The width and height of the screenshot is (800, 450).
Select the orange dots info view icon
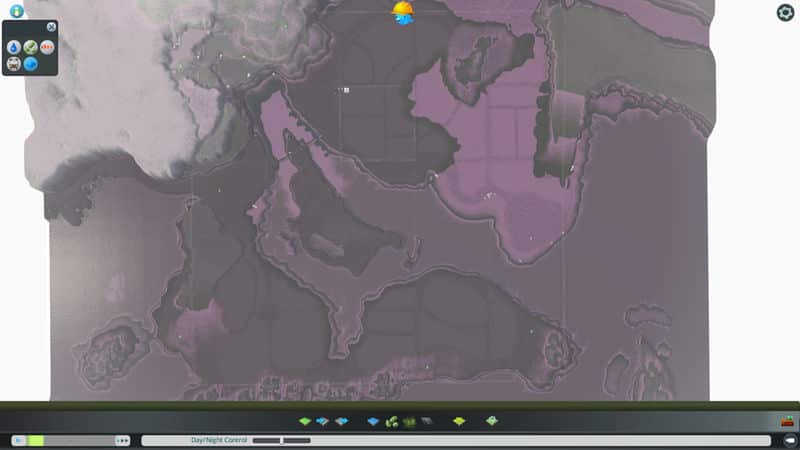(x=47, y=47)
